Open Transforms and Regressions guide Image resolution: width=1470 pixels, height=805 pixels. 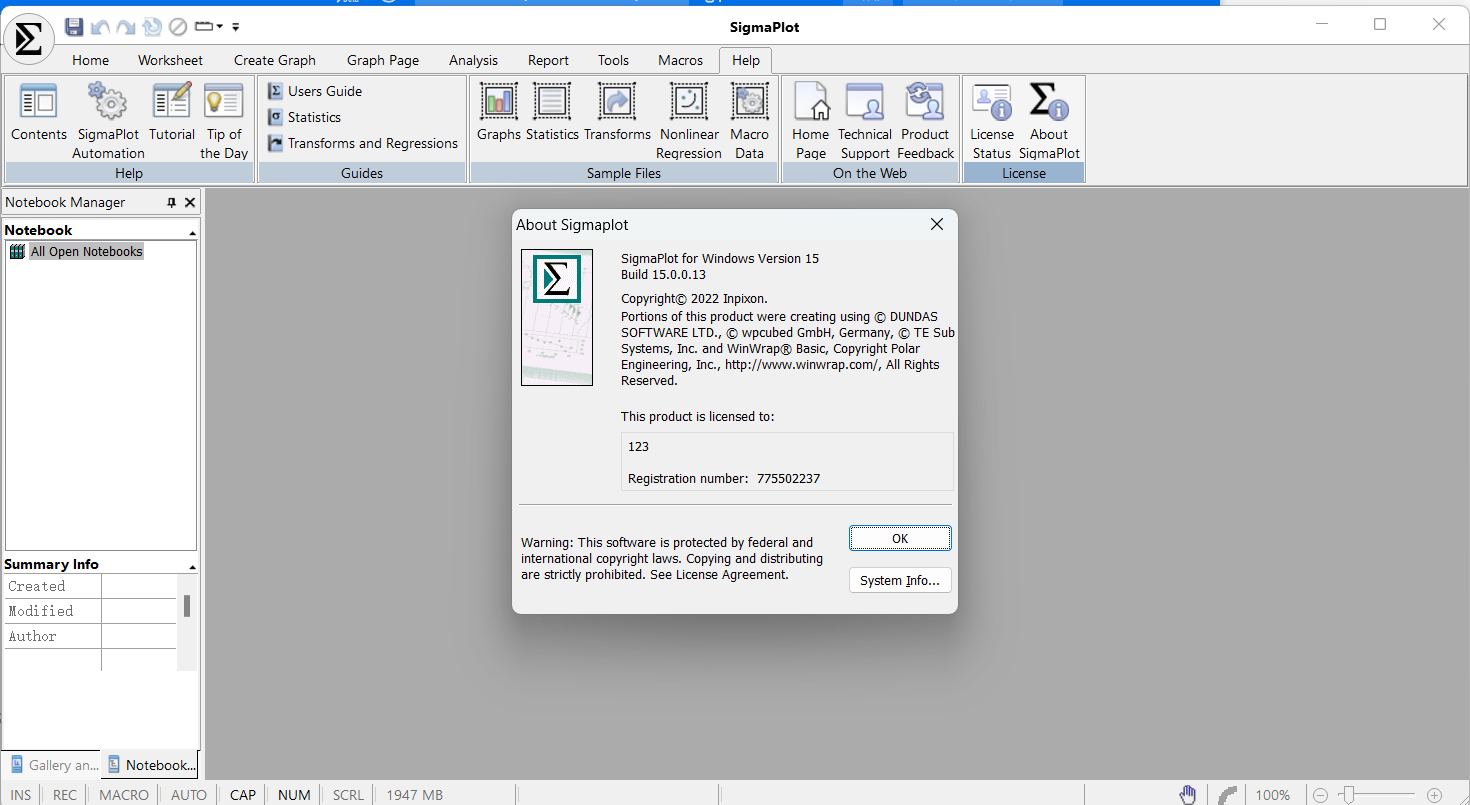362,143
